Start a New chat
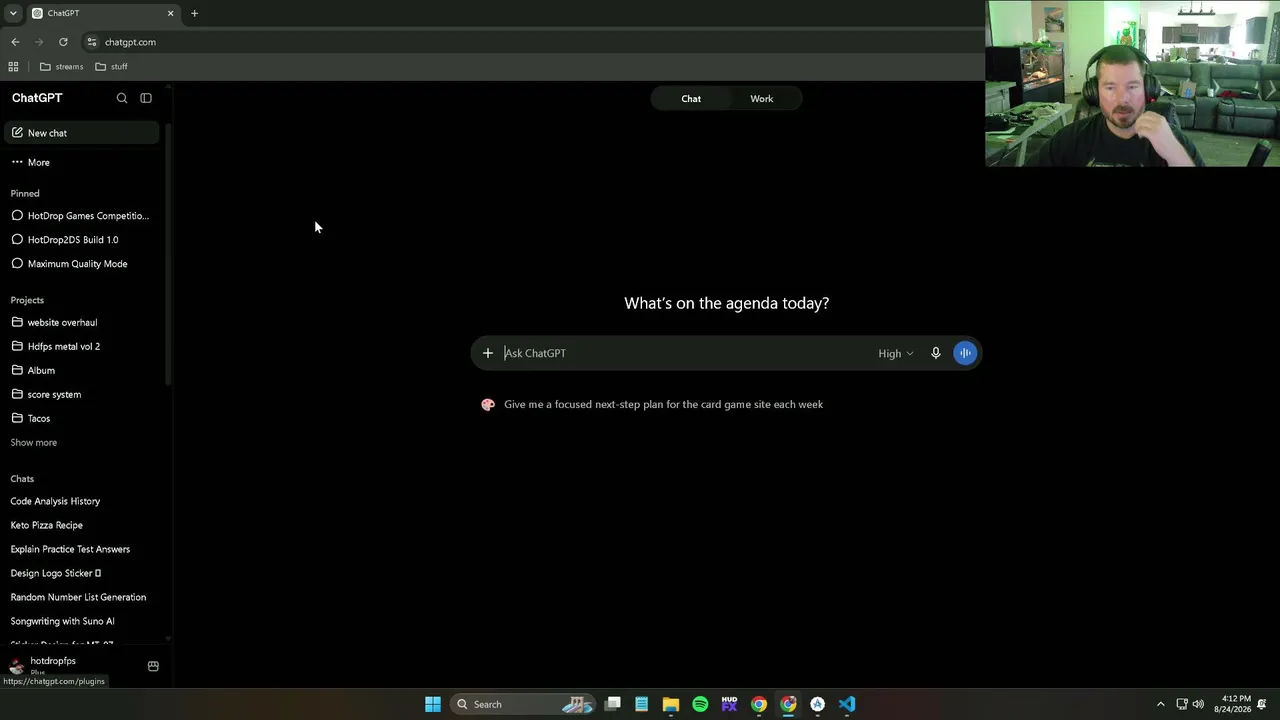Viewport: 1280px width, 720px height. click(x=82, y=133)
